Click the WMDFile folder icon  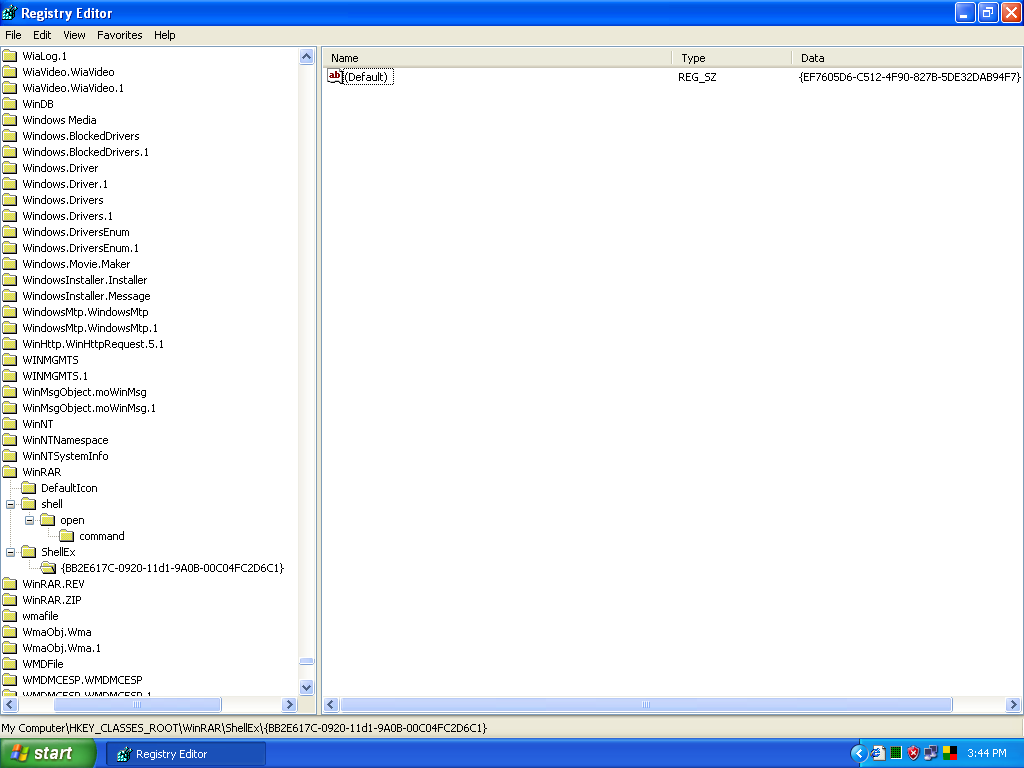tap(10, 664)
